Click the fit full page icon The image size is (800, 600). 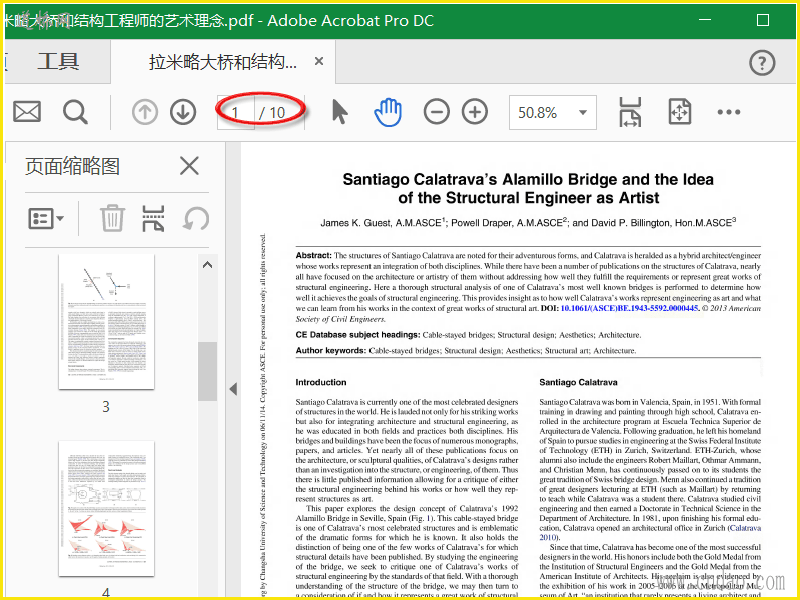coord(680,112)
